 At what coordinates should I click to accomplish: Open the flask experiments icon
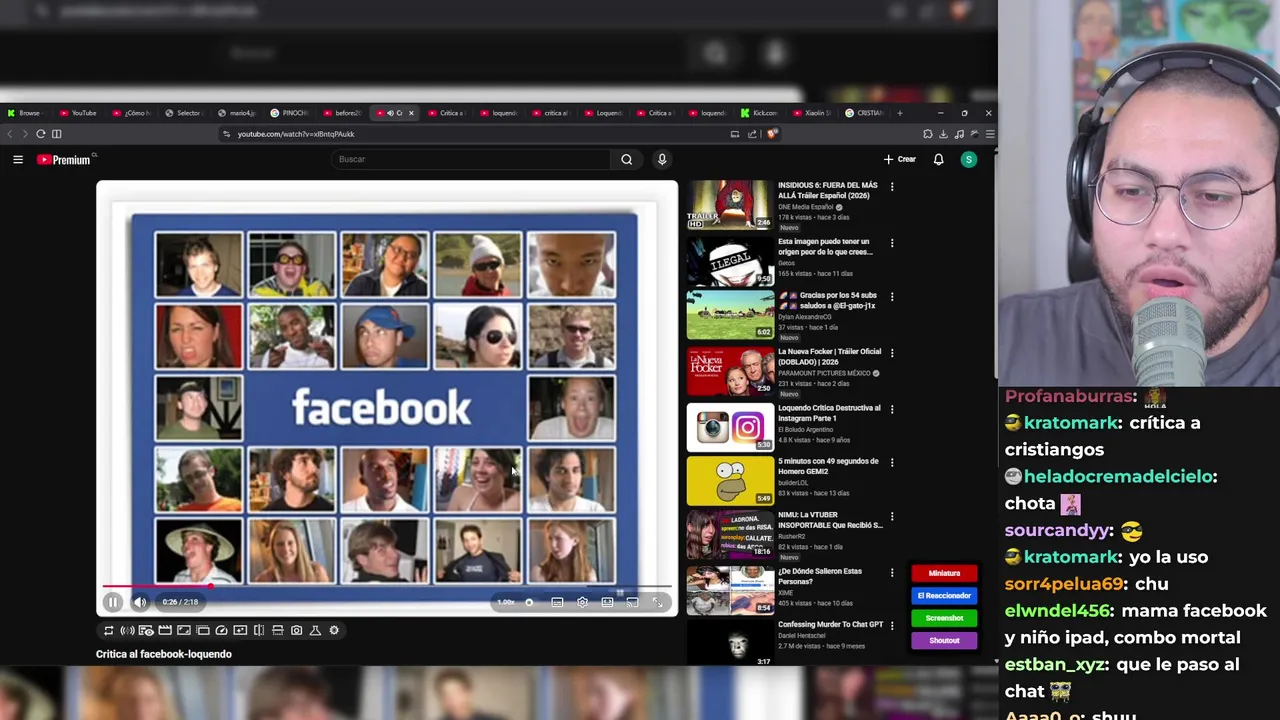(315, 630)
